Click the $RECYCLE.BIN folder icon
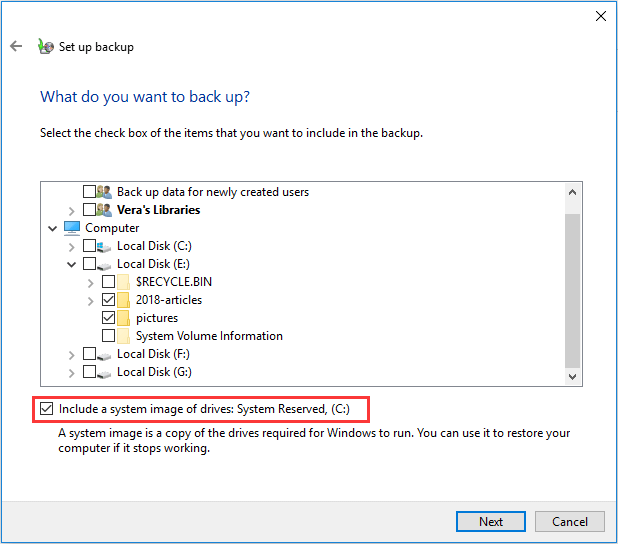 click(x=123, y=282)
